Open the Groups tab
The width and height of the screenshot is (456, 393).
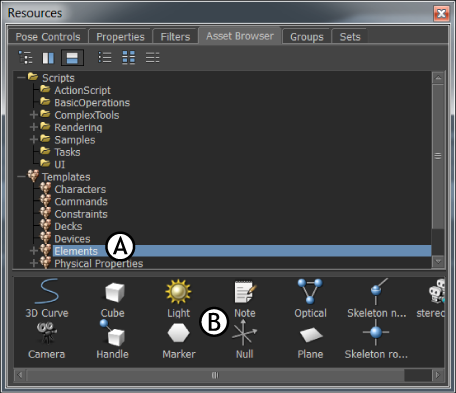tap(307, 37)
